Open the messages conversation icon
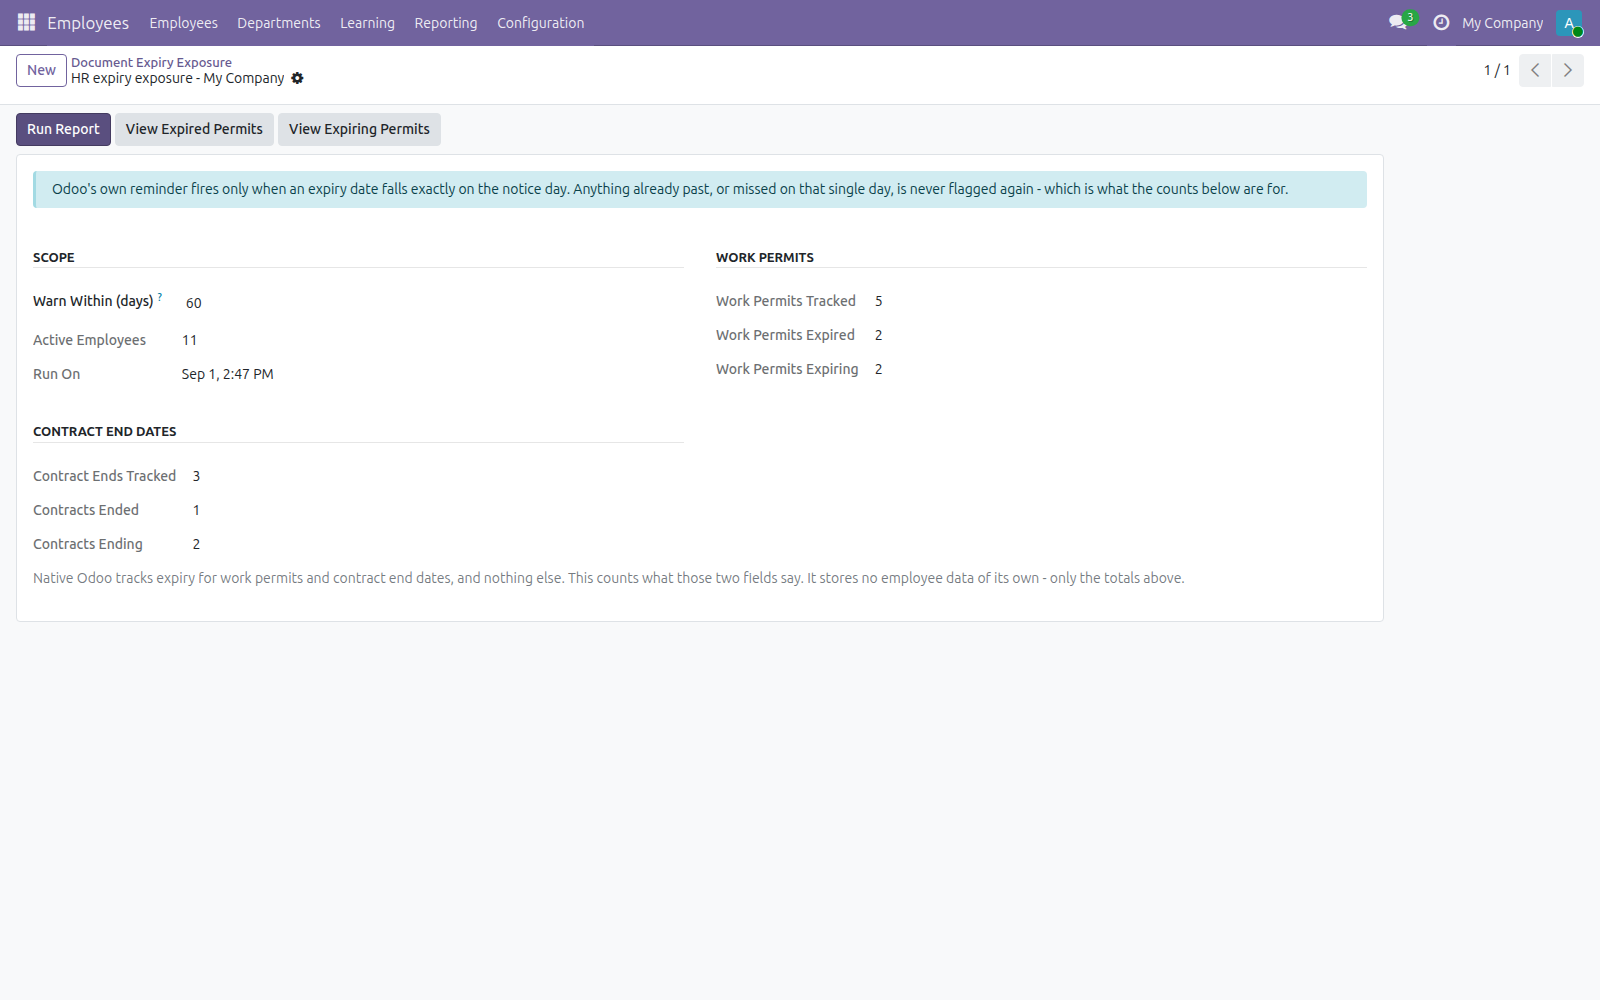The height and width of the screenshot is (1000, 1600). (1398, 22)
